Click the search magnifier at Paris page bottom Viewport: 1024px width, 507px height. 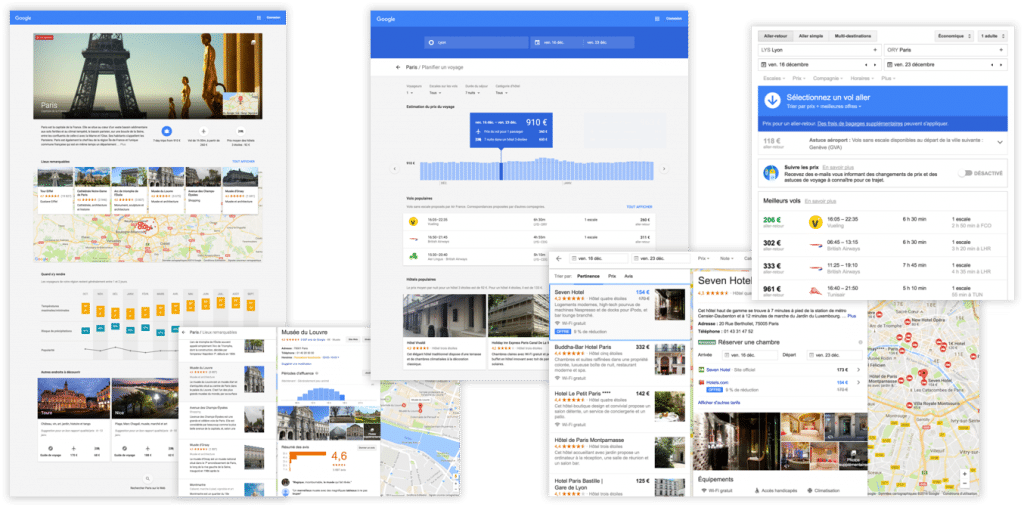(x=148, y=479)
